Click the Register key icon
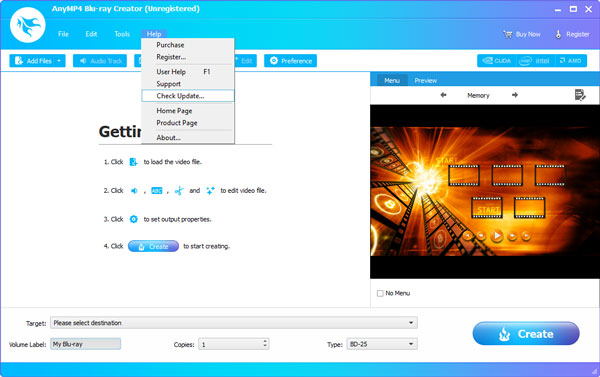Screen dimensions: 600x377 [x=558, y=34]
